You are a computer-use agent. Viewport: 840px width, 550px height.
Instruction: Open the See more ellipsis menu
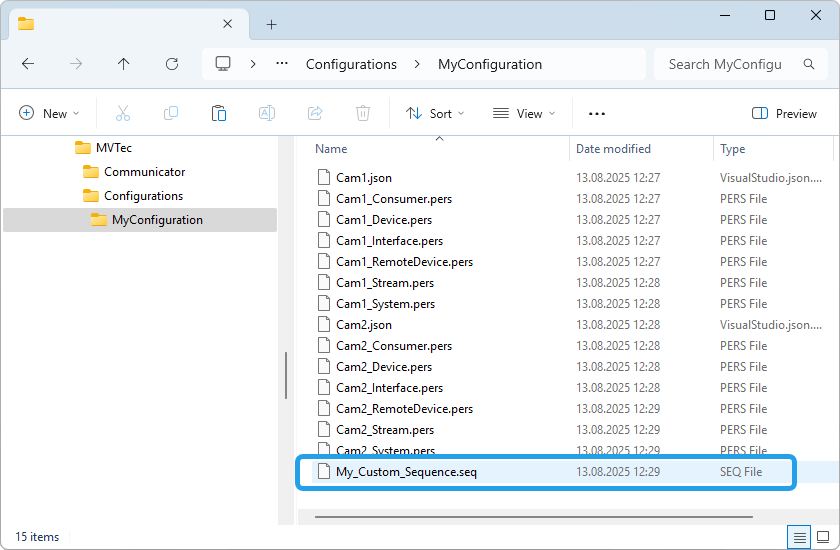(597, 114)
